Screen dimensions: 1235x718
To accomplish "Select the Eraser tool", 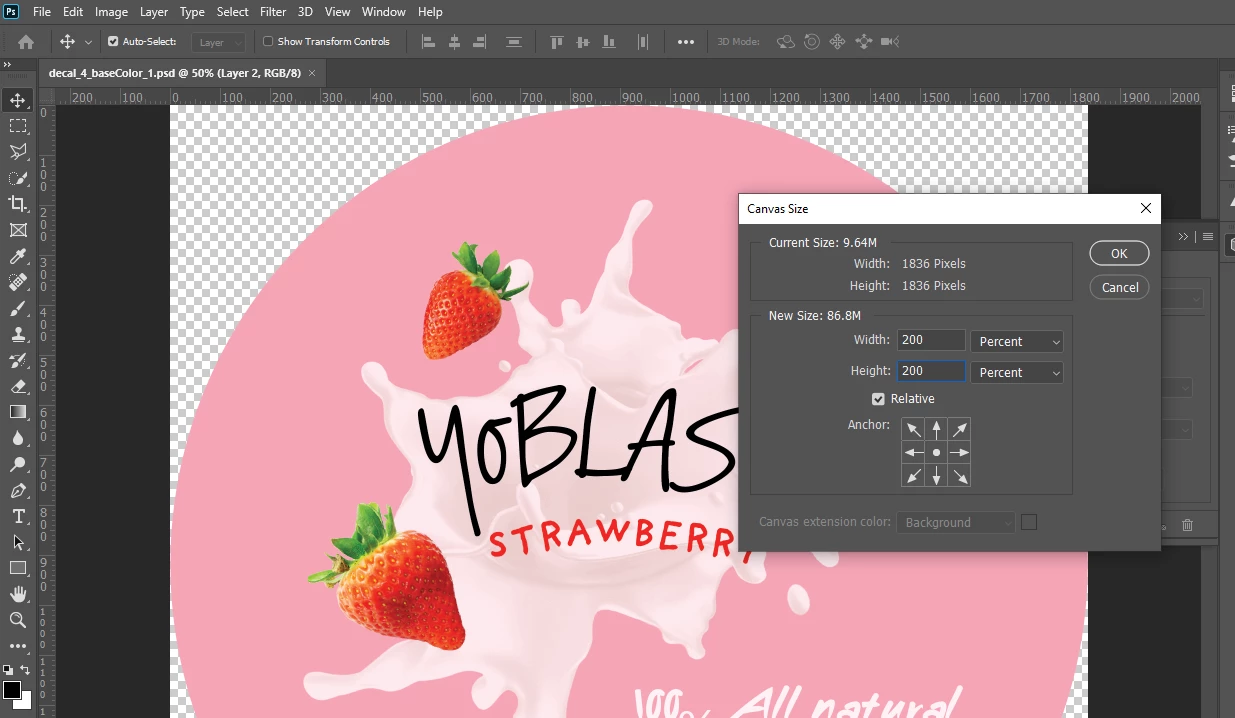I will point(18,386).
